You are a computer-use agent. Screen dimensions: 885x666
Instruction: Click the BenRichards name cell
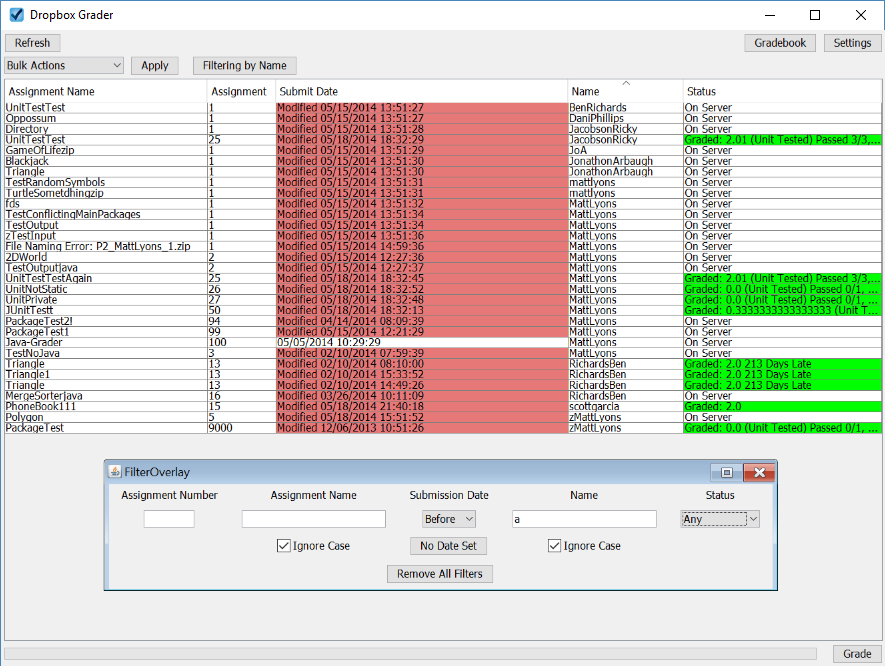coord(625,108)
